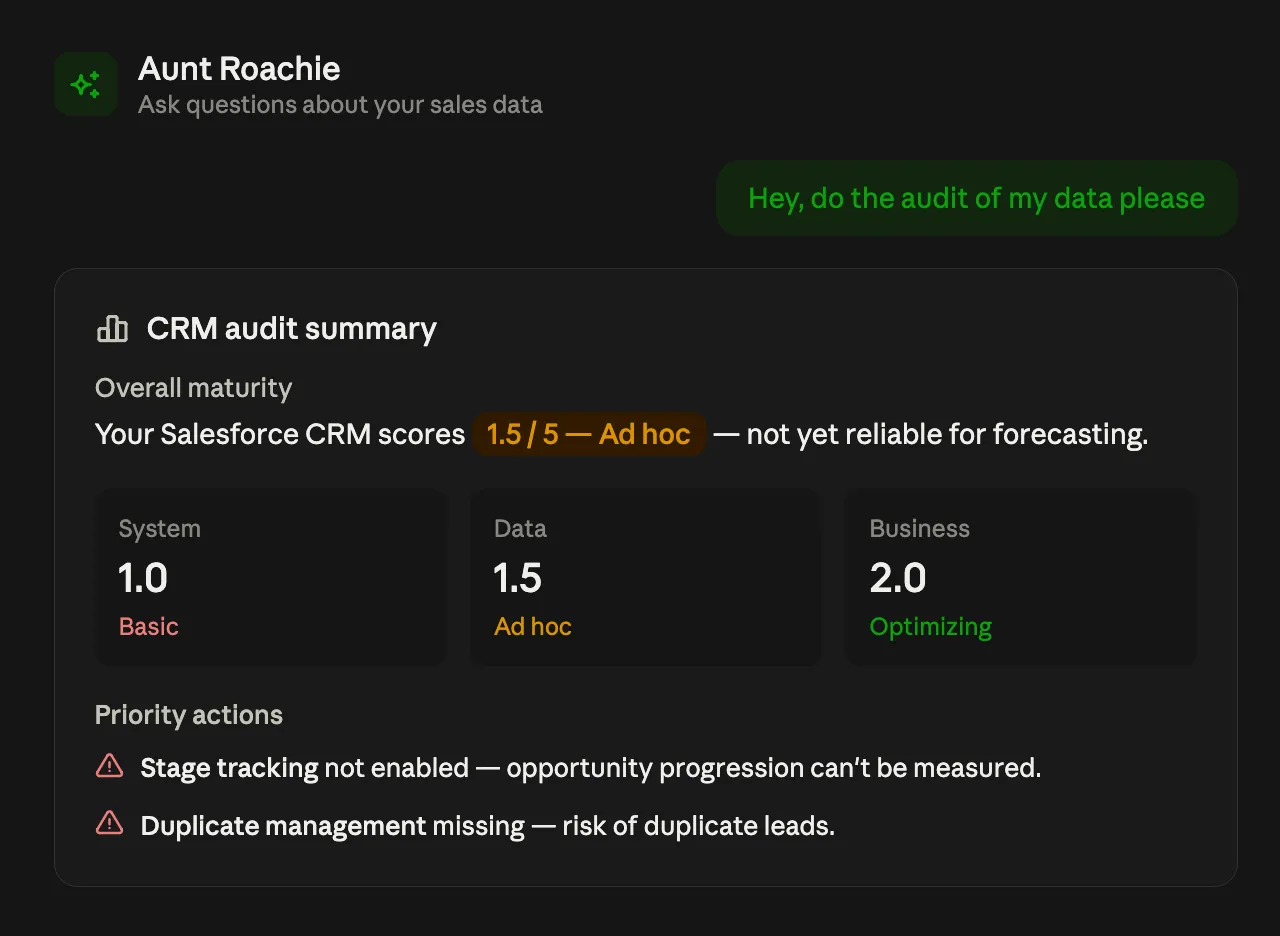Open the Business score card
Image resolution: width=1280 pixels, height=936 pixels.
(x=1021, y=577)
